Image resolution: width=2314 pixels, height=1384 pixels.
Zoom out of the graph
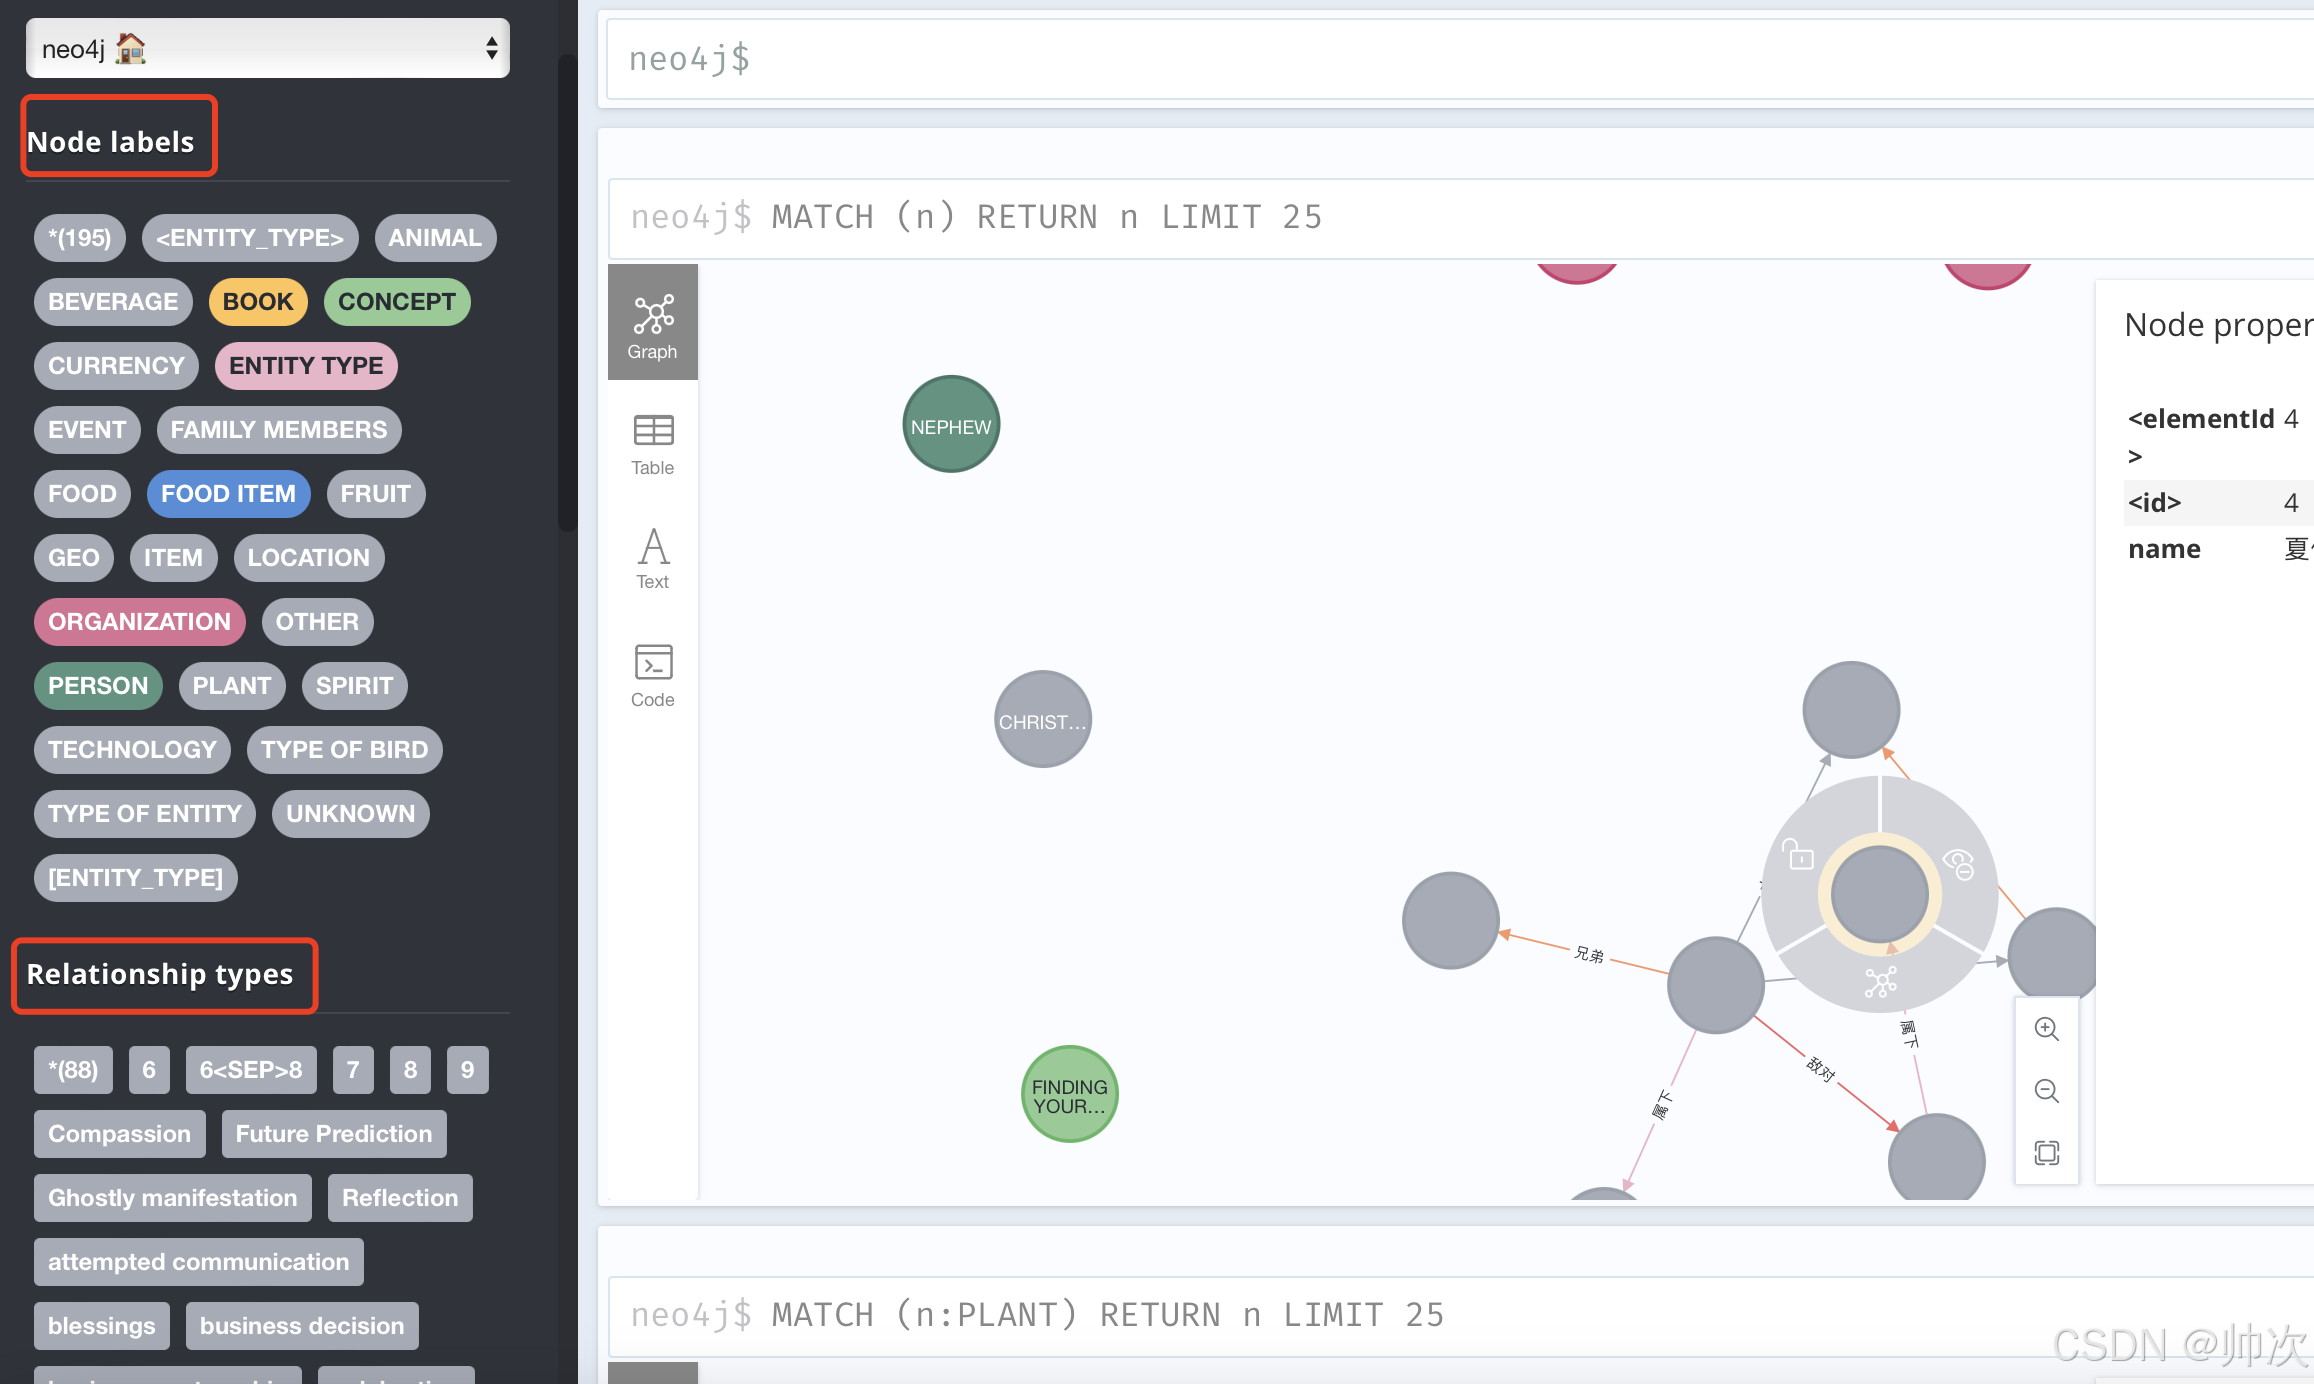[x=2047, y=1091]
